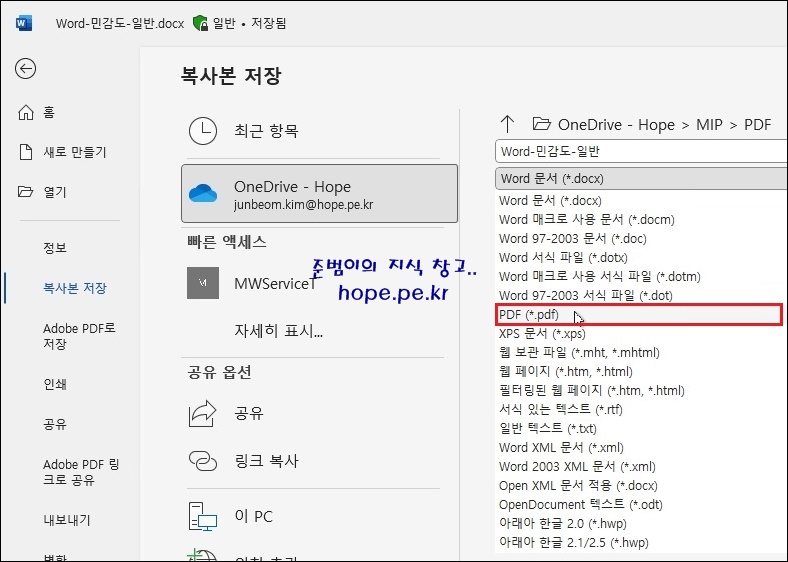The height and width of the screenshot is (562, 788).
Task: Click the back arrow circle icon
Action: (x=25, y=69)
